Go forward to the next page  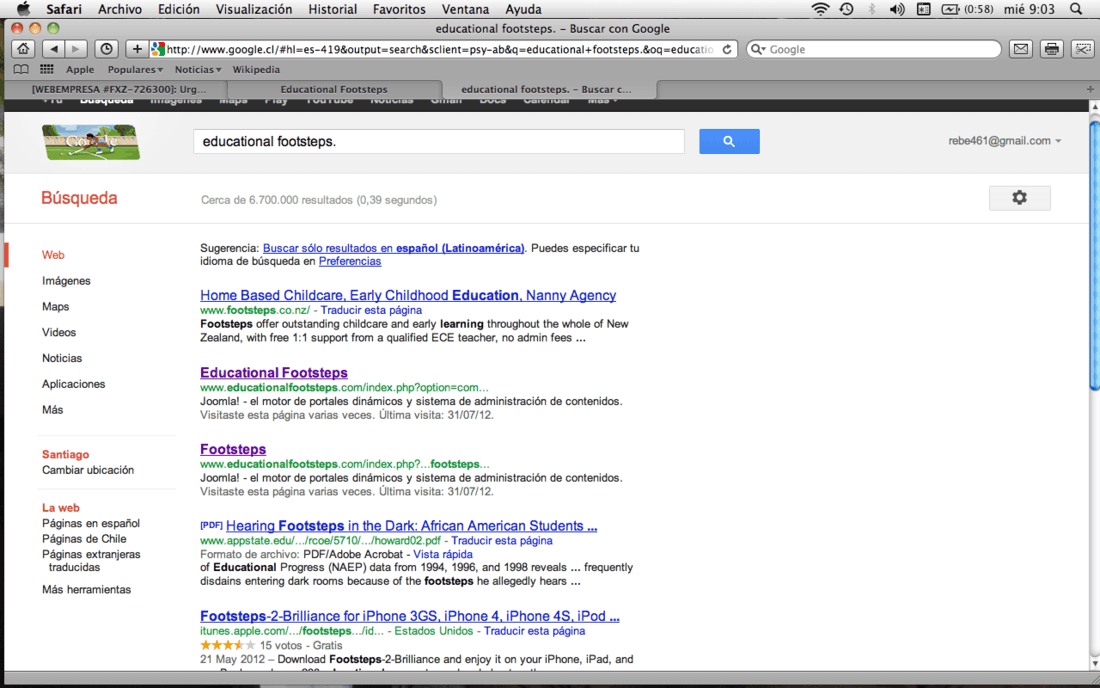pos(76,49)
